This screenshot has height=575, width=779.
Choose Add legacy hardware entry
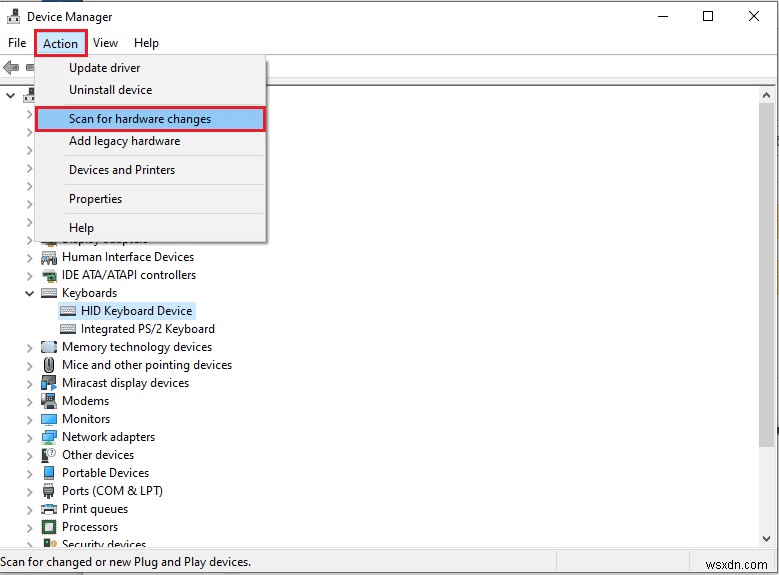[x=150, y=141]
